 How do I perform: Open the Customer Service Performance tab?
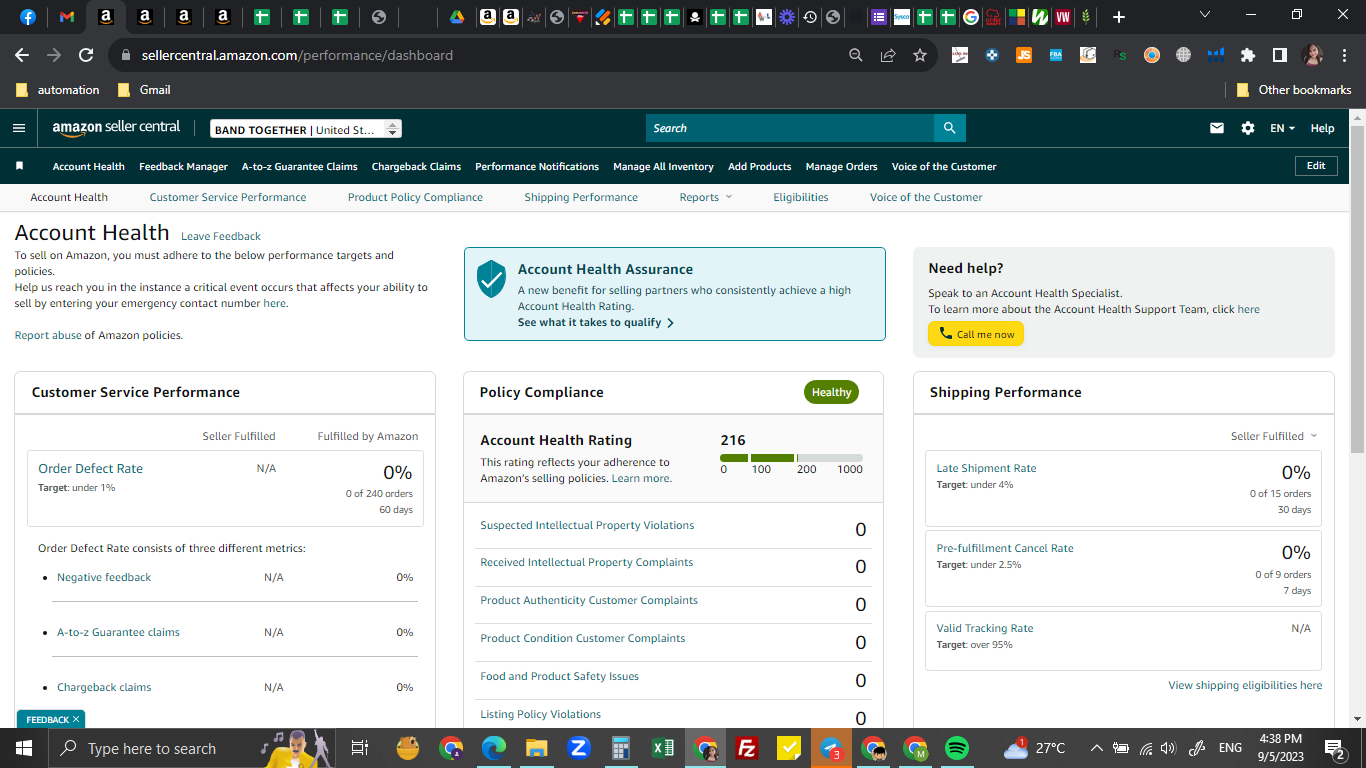tap(228, 197)
